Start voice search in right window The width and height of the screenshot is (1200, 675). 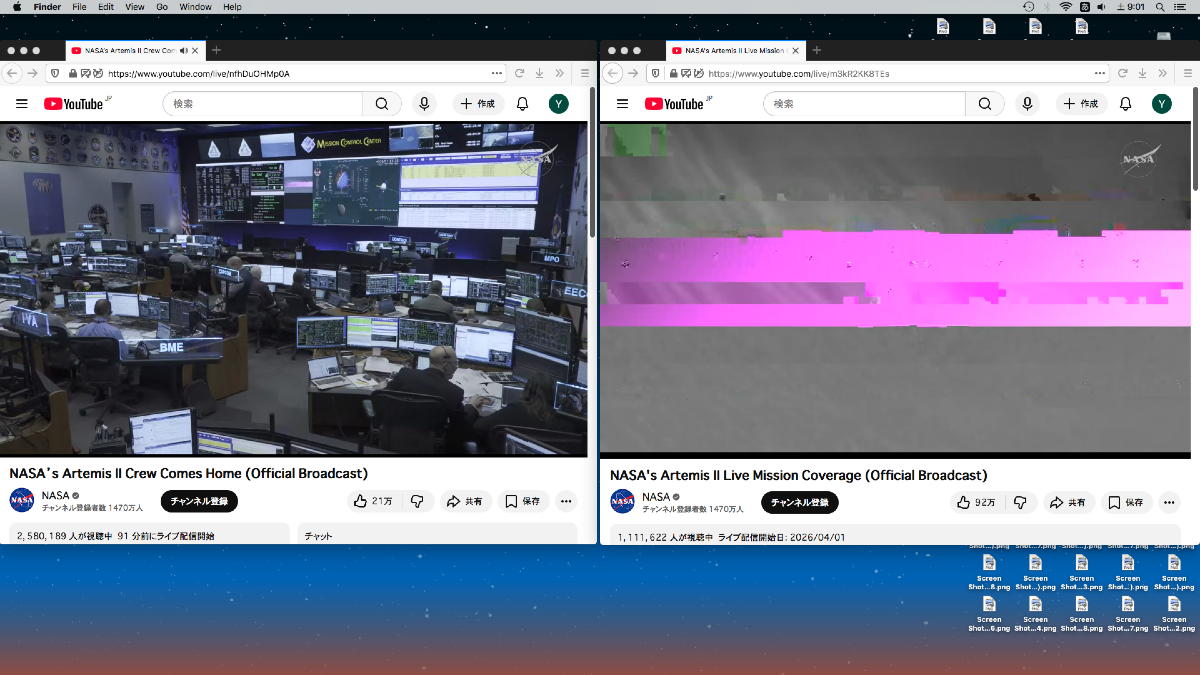1027,103
